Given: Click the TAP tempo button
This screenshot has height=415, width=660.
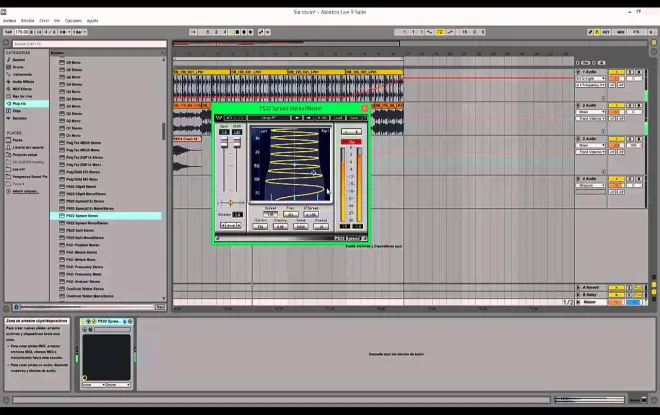Looking at the screenshot, I should 8,32.
